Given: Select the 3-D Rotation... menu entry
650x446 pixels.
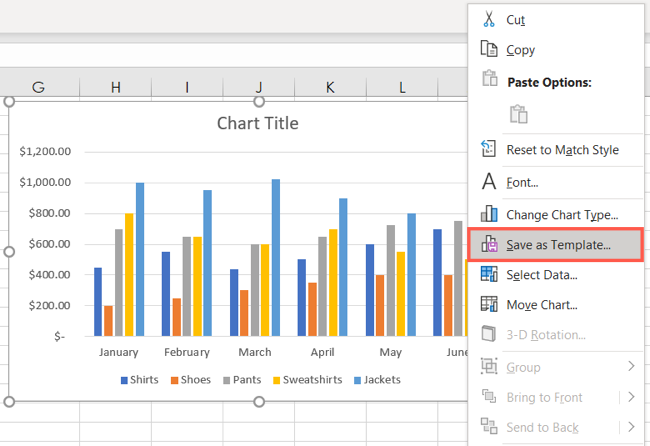Looking at the screenshot, I should point(546,335).
